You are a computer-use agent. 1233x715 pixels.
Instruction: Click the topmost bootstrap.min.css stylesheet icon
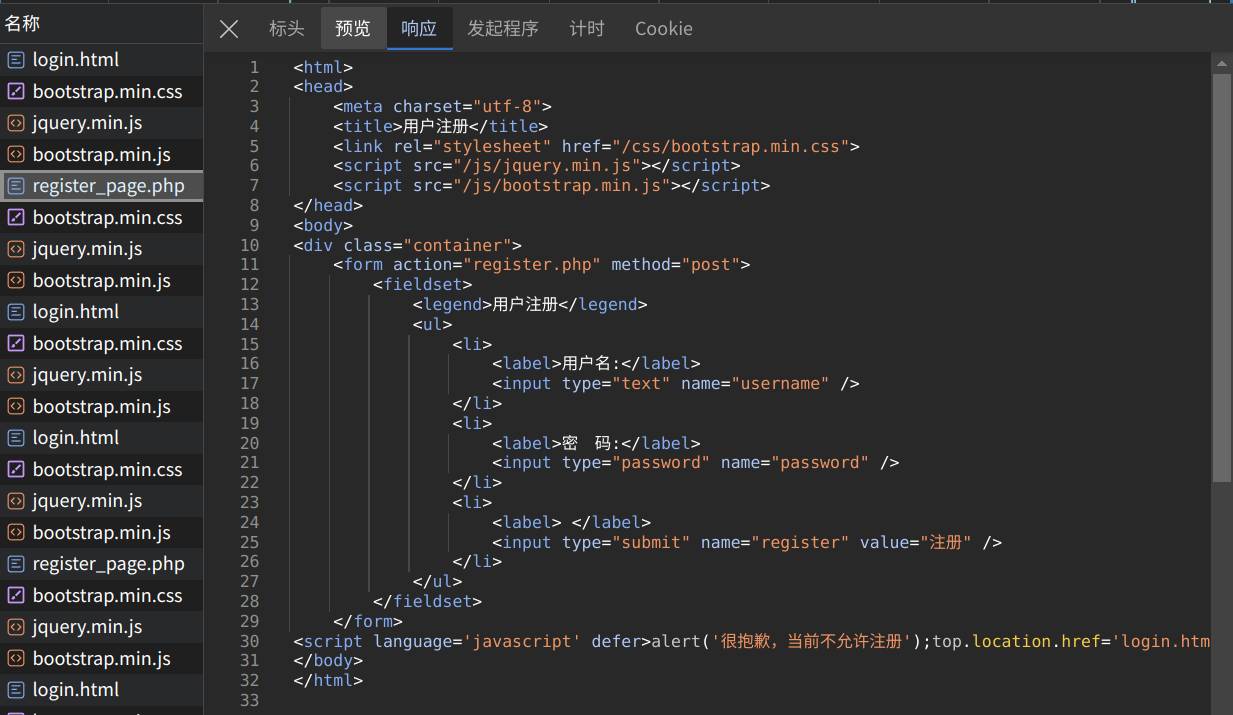[16, 92]
